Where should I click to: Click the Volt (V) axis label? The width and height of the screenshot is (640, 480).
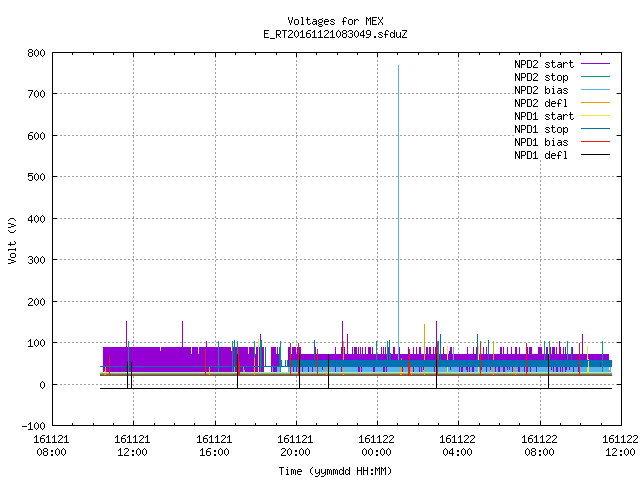pos(12,240)
